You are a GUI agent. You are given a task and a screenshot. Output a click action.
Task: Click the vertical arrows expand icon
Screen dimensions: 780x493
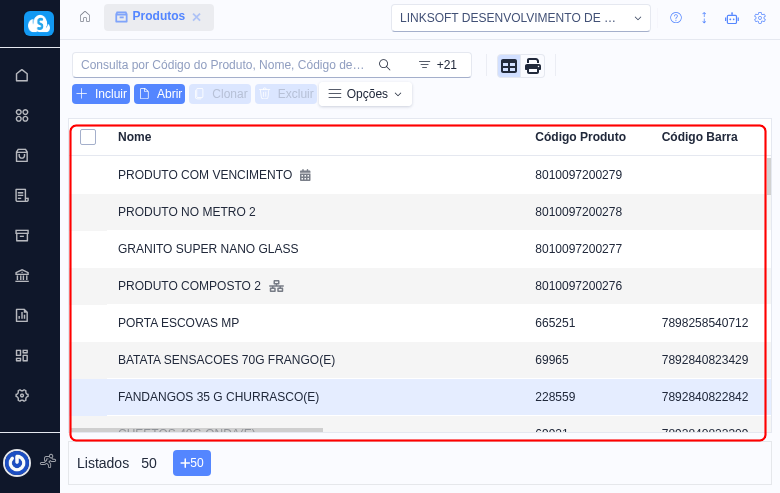(x=704, y=18)
